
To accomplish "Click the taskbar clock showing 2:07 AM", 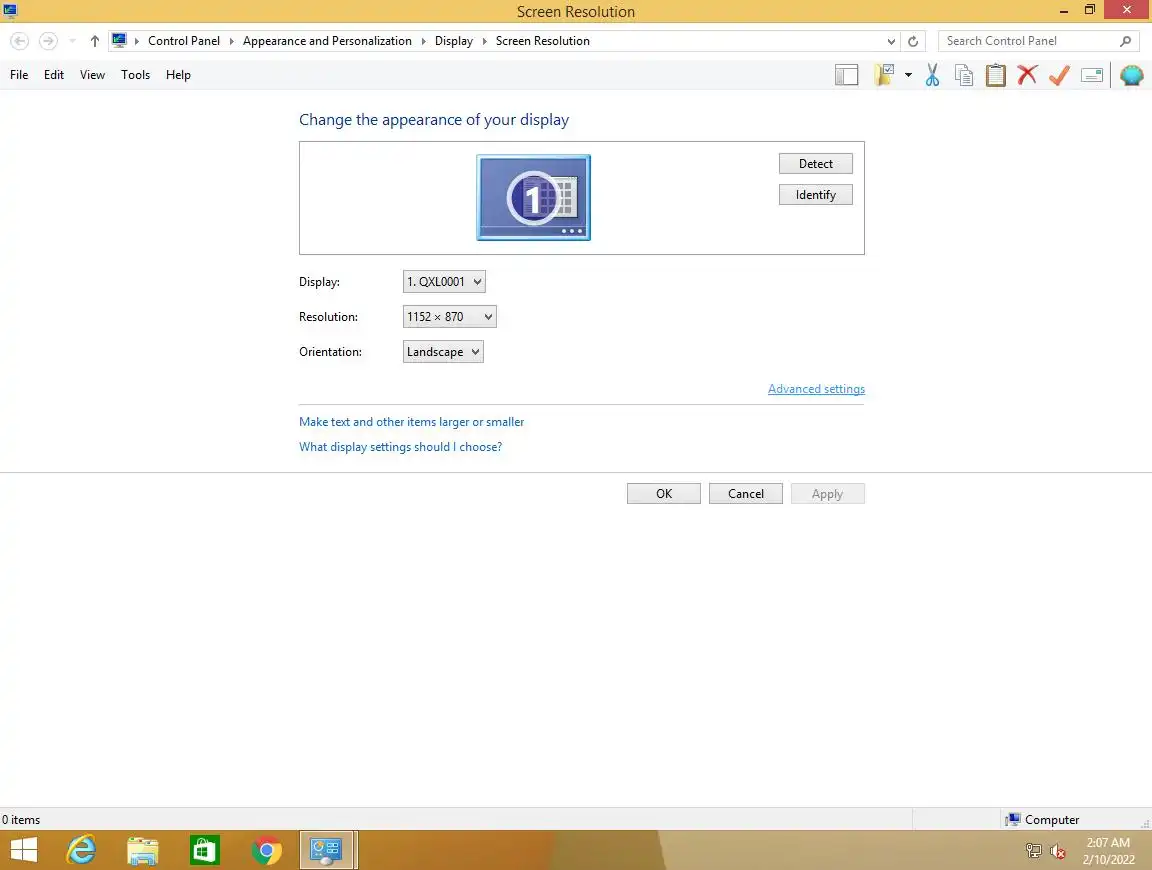I will tap(1108, 851).
